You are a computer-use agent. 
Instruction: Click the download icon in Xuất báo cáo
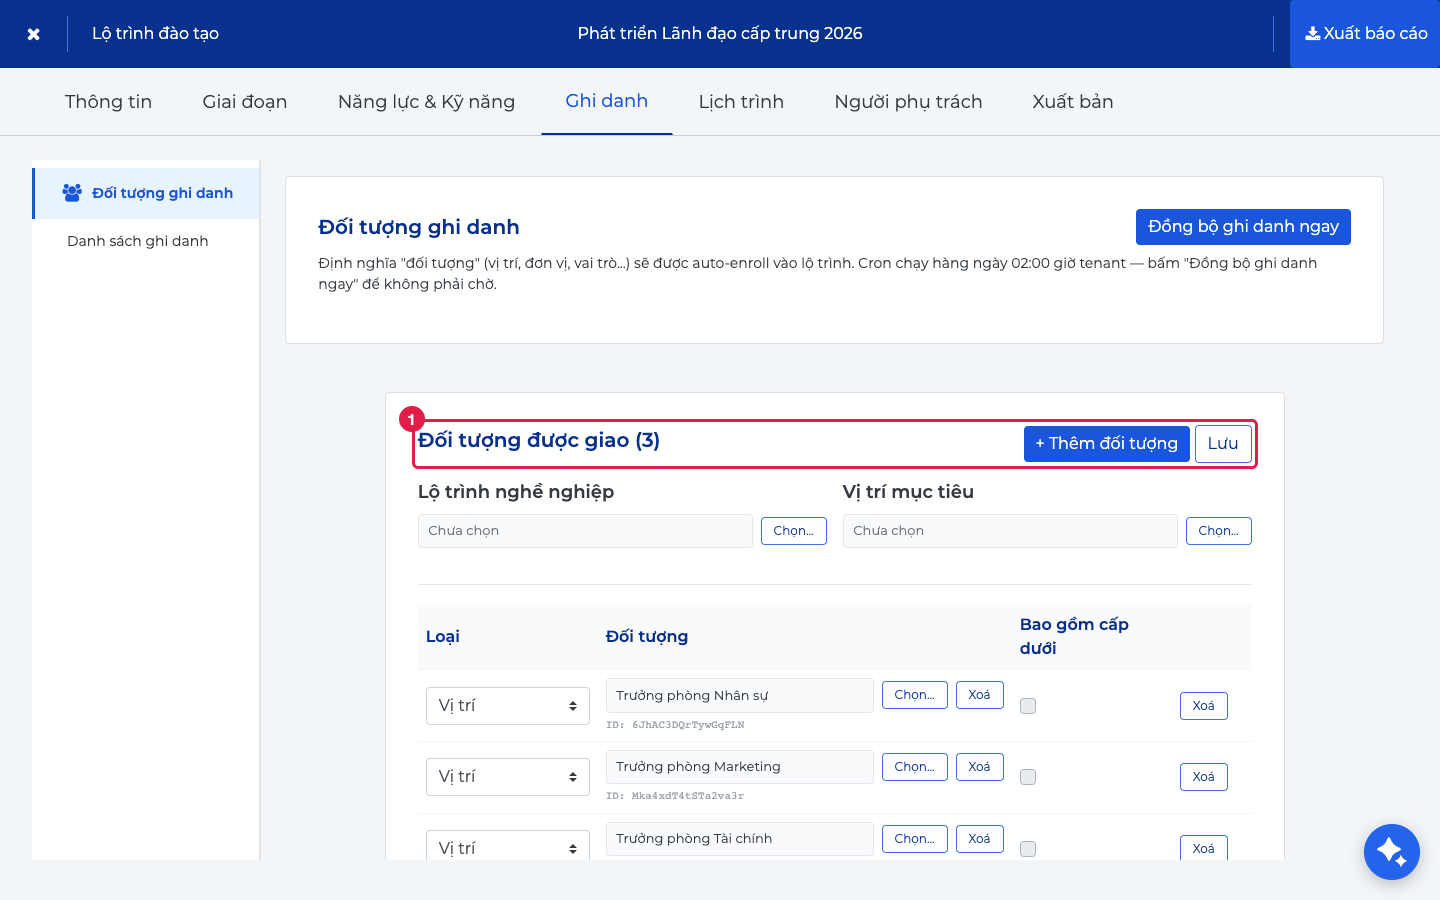tap(1312, 33)
